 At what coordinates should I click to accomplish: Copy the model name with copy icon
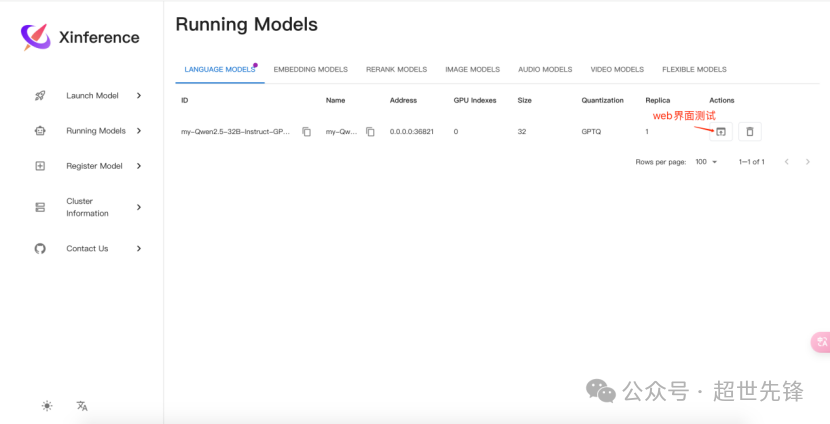[x=371, y=132]
